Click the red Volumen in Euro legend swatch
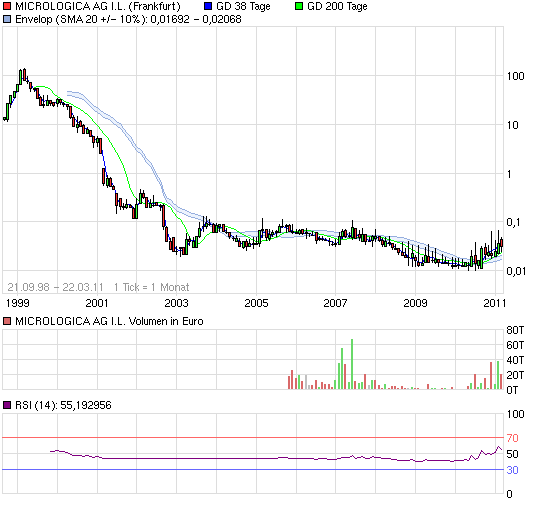545x515 pixels. click(x=7, y=321)
